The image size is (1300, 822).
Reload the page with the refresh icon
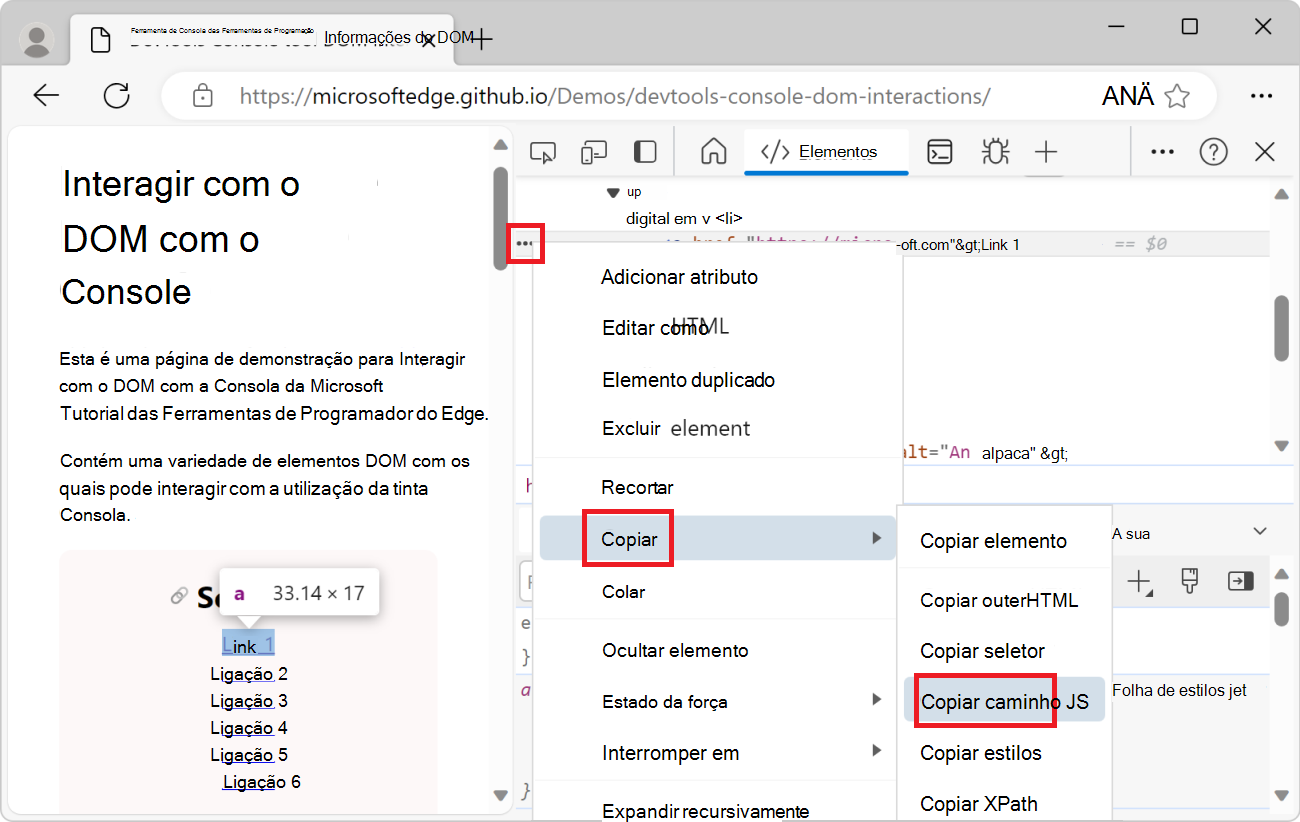tap(117, 95)
